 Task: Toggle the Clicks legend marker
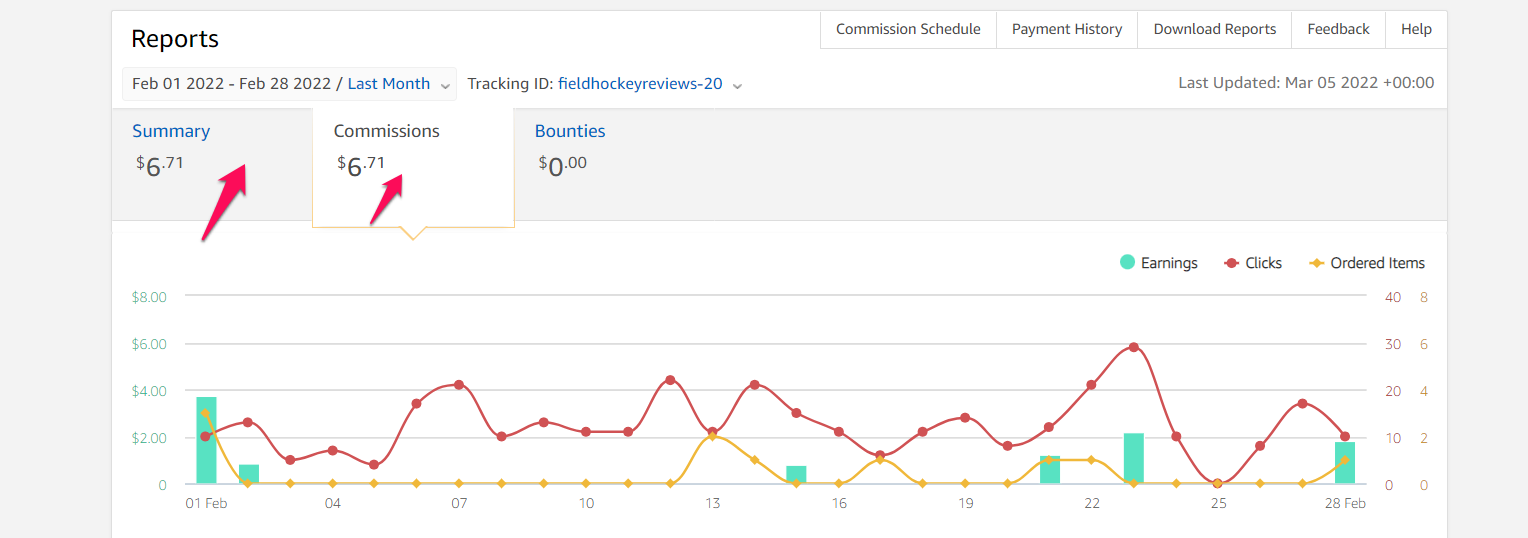[1232, 263]
